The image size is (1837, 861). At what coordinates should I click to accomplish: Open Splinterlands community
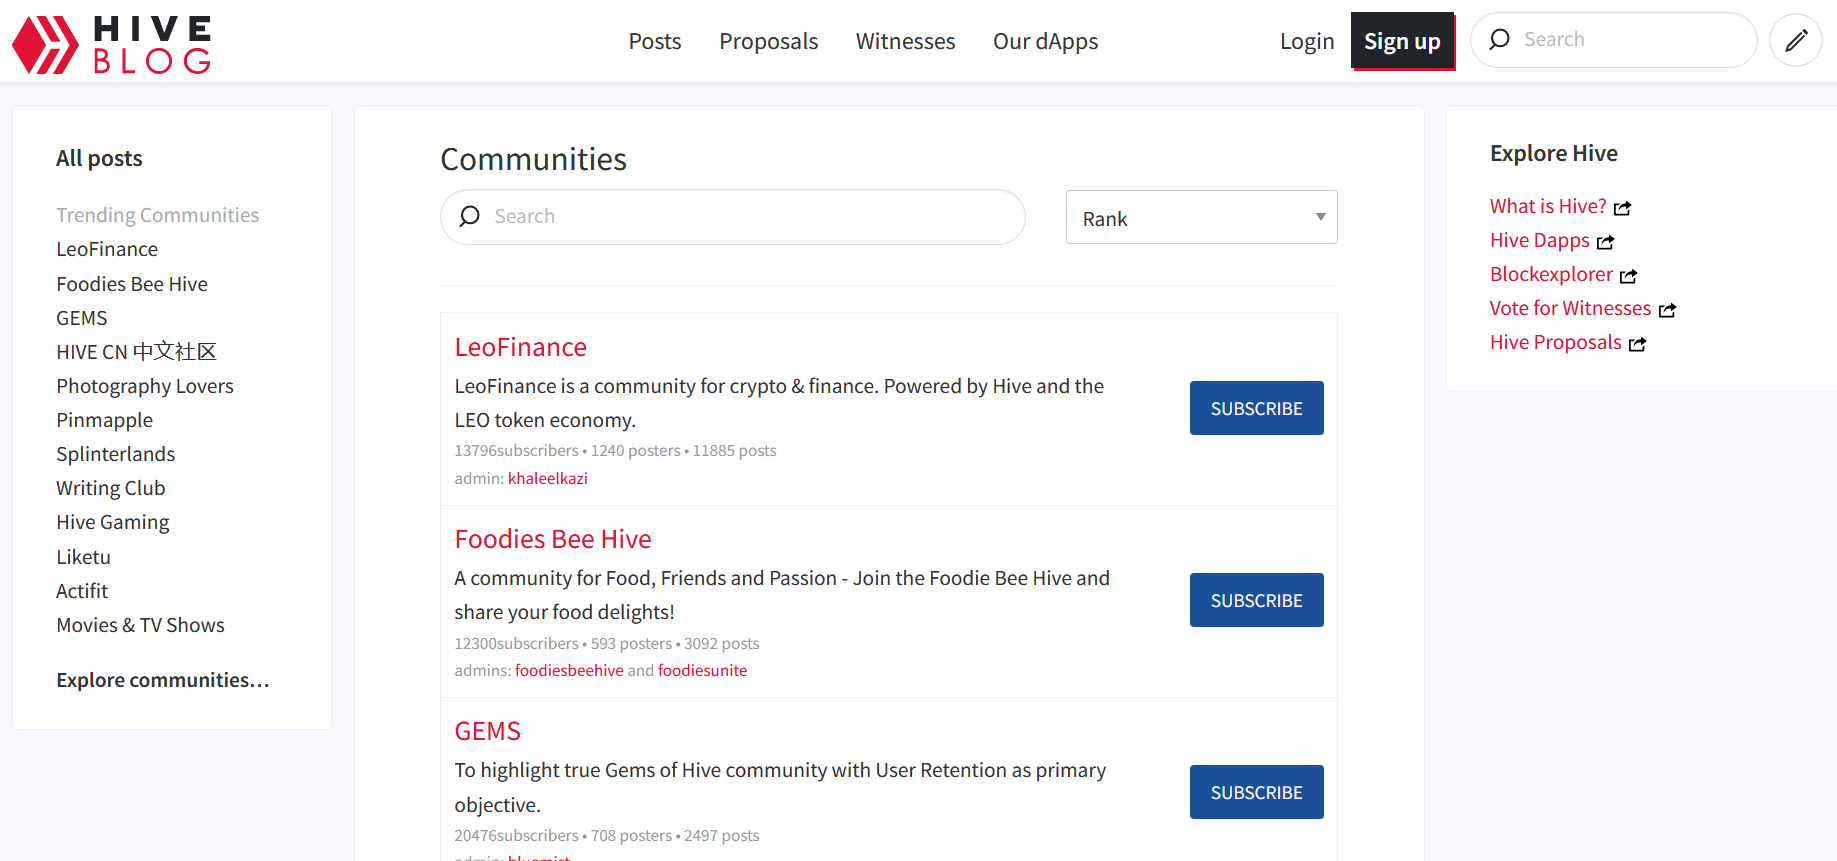(x=116, y=454)
